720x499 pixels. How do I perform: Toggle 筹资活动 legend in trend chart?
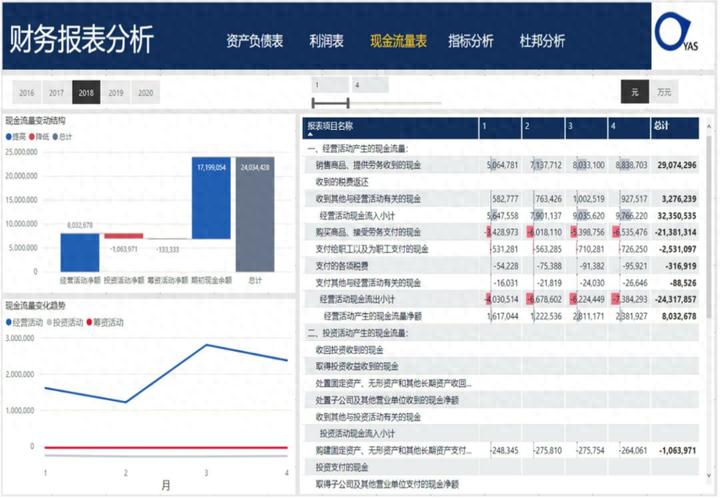105,323
